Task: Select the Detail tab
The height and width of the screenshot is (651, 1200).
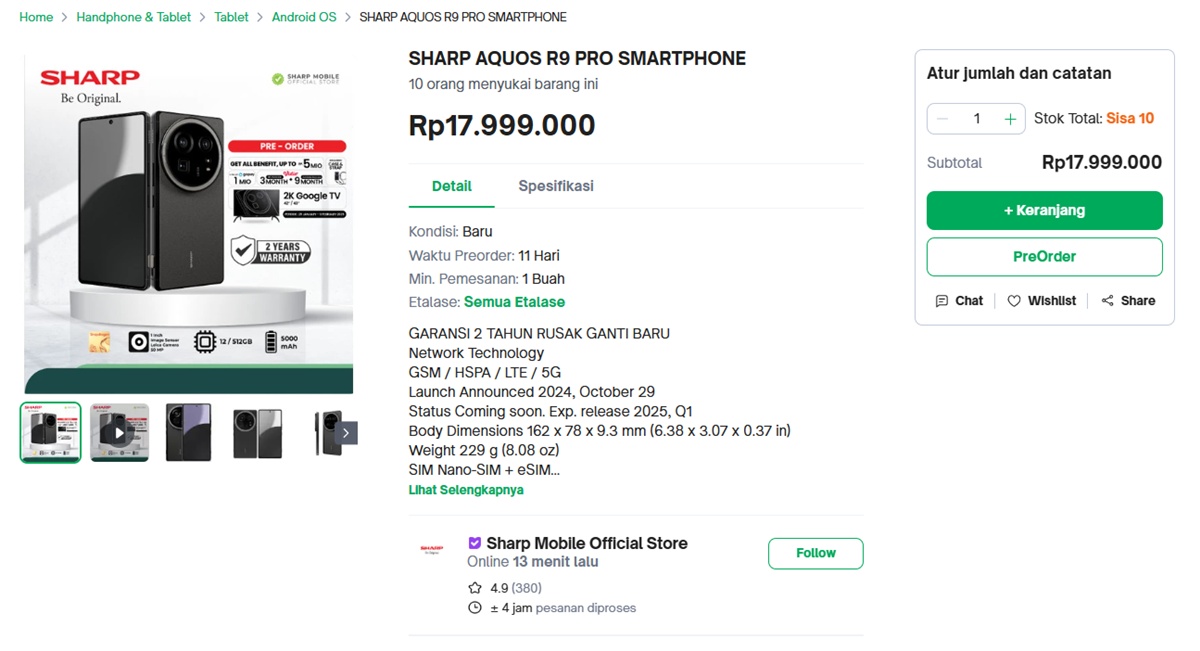Action: tap(451, 186)
